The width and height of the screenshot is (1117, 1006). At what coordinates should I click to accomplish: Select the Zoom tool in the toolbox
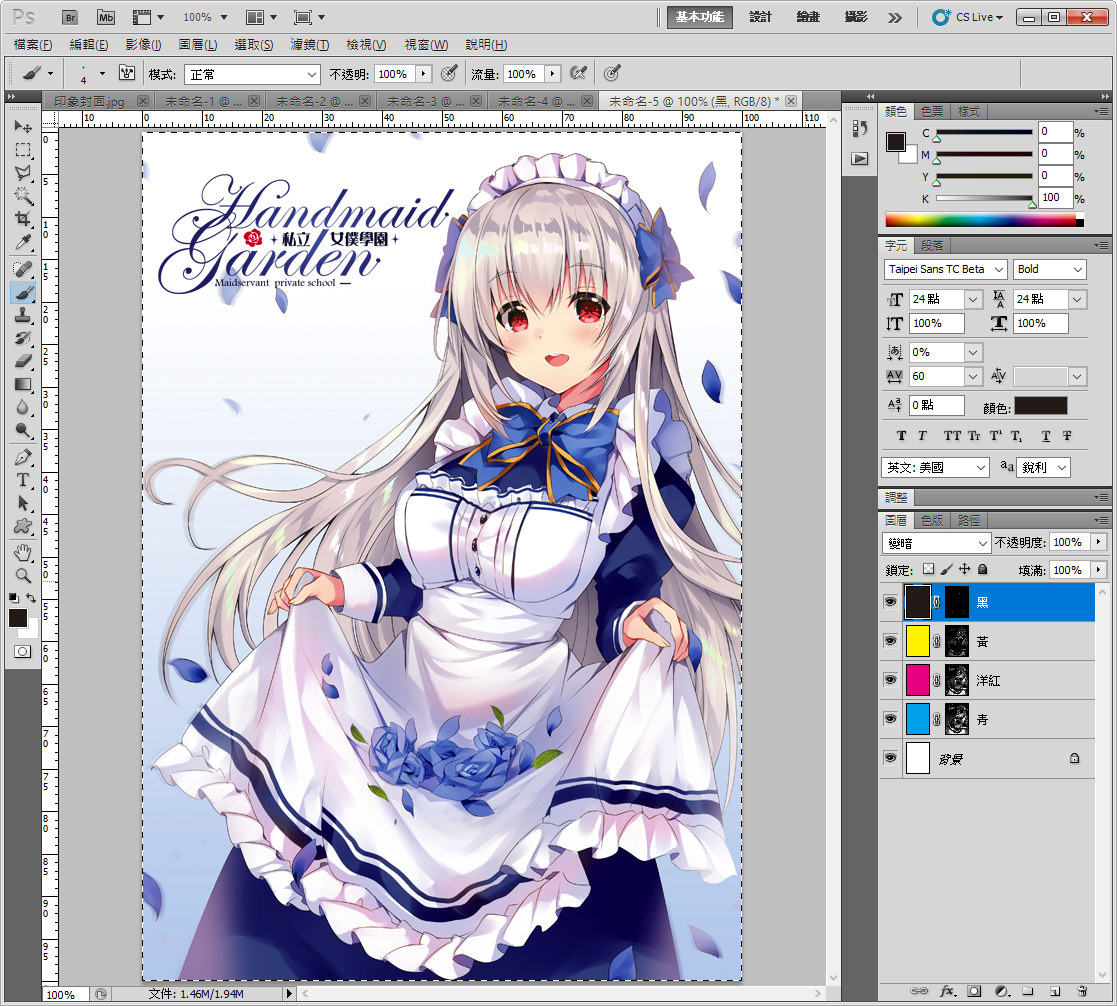[x=23, y=576]
